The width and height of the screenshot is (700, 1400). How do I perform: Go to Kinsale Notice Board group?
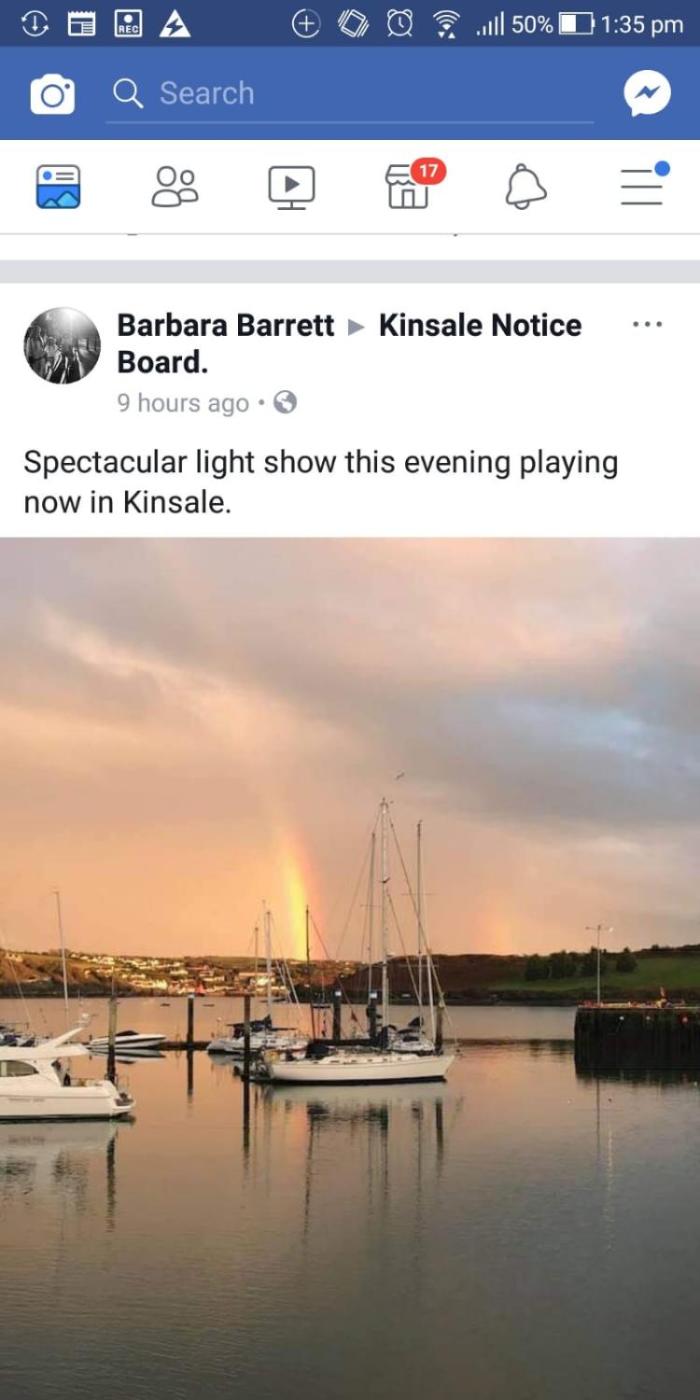pyautogui.click(x=349, y=343)
